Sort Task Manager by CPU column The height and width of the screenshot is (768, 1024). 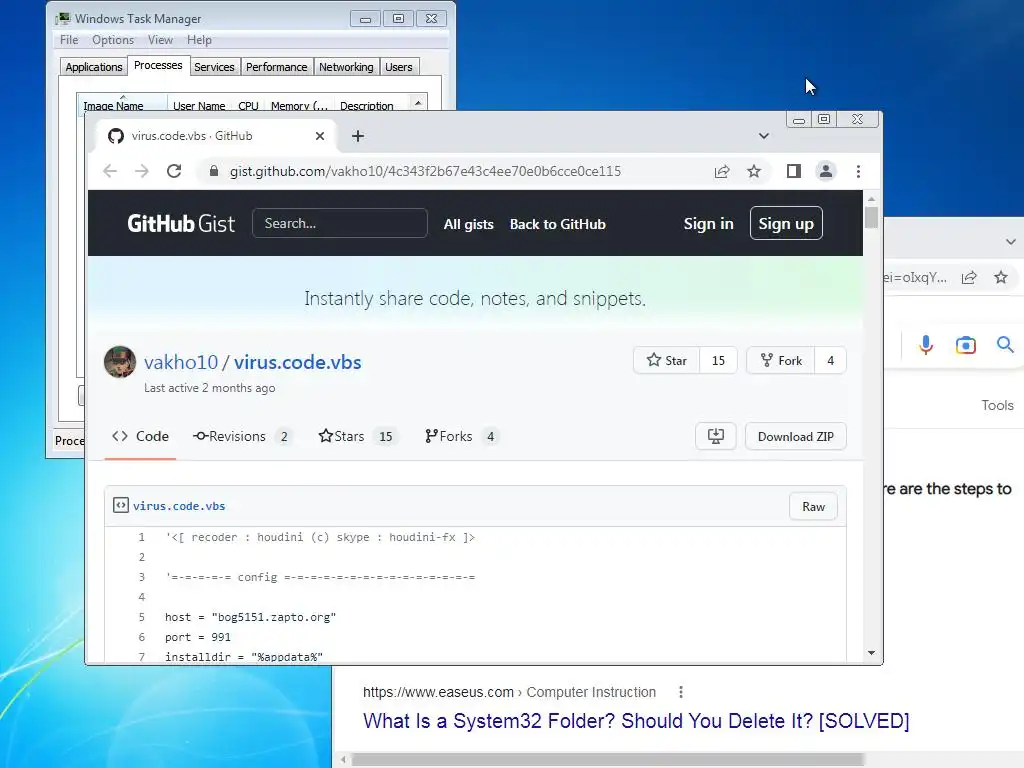tap(248, 103)
